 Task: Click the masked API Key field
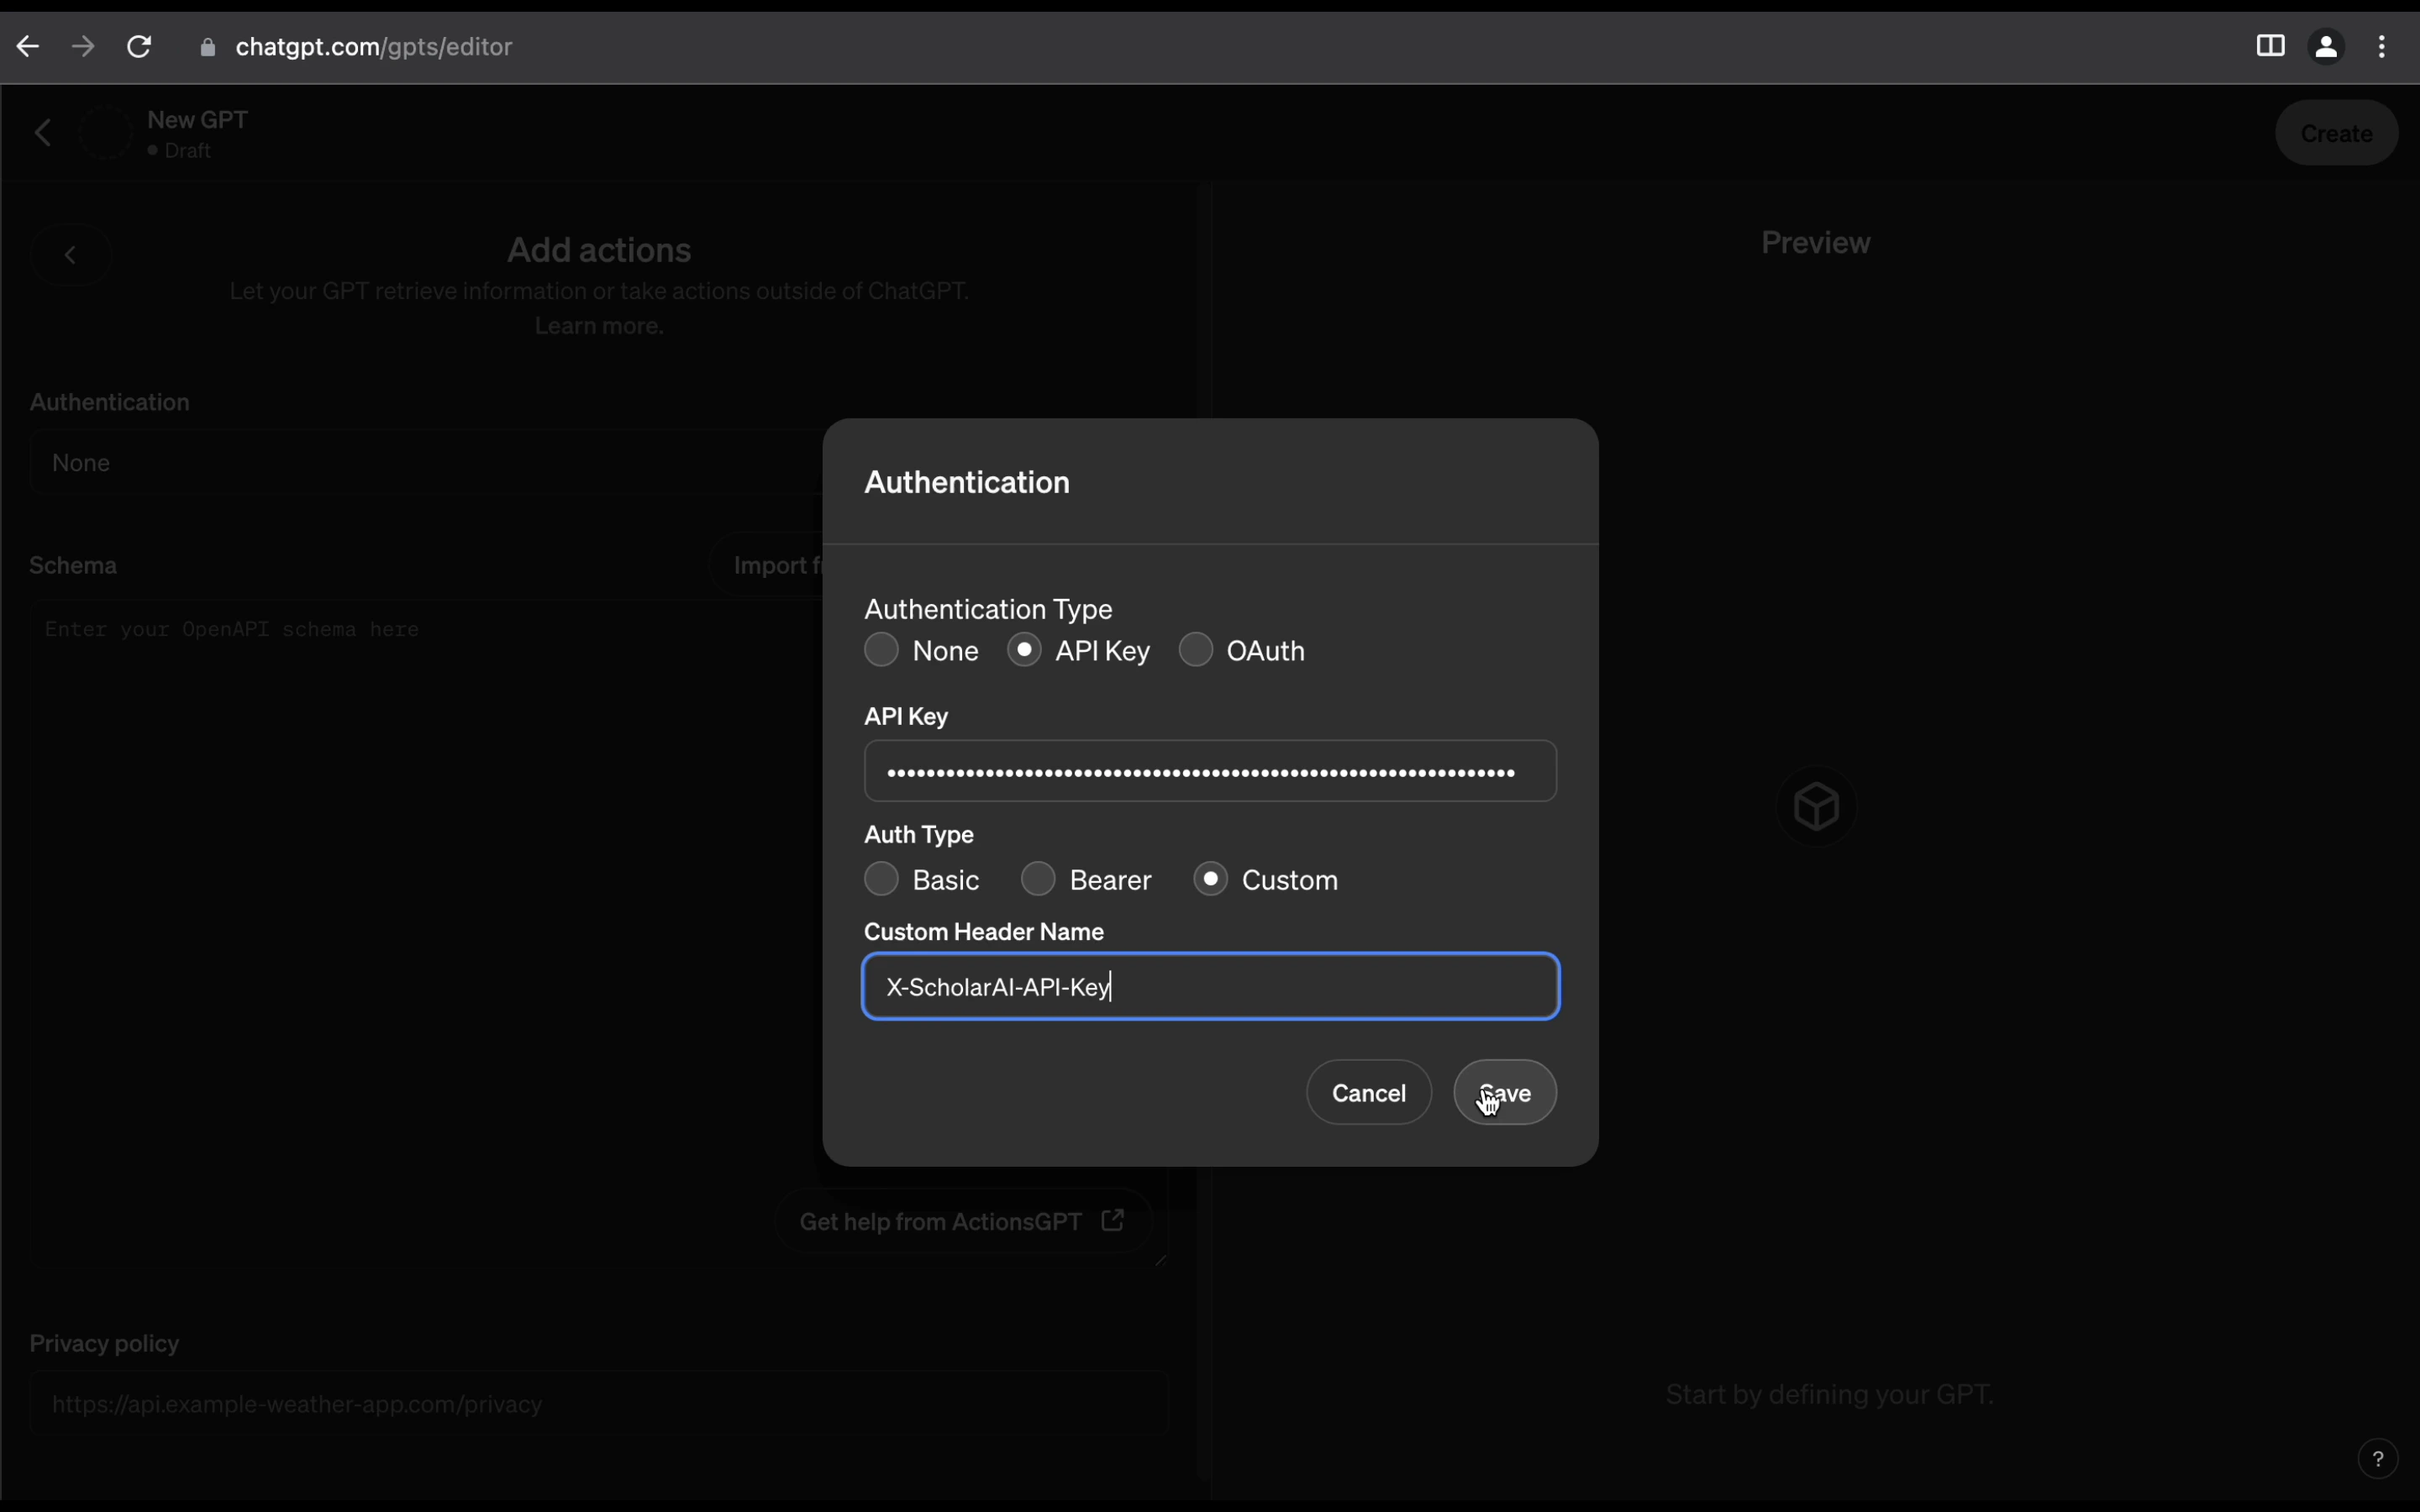[x=1210, y=771]
